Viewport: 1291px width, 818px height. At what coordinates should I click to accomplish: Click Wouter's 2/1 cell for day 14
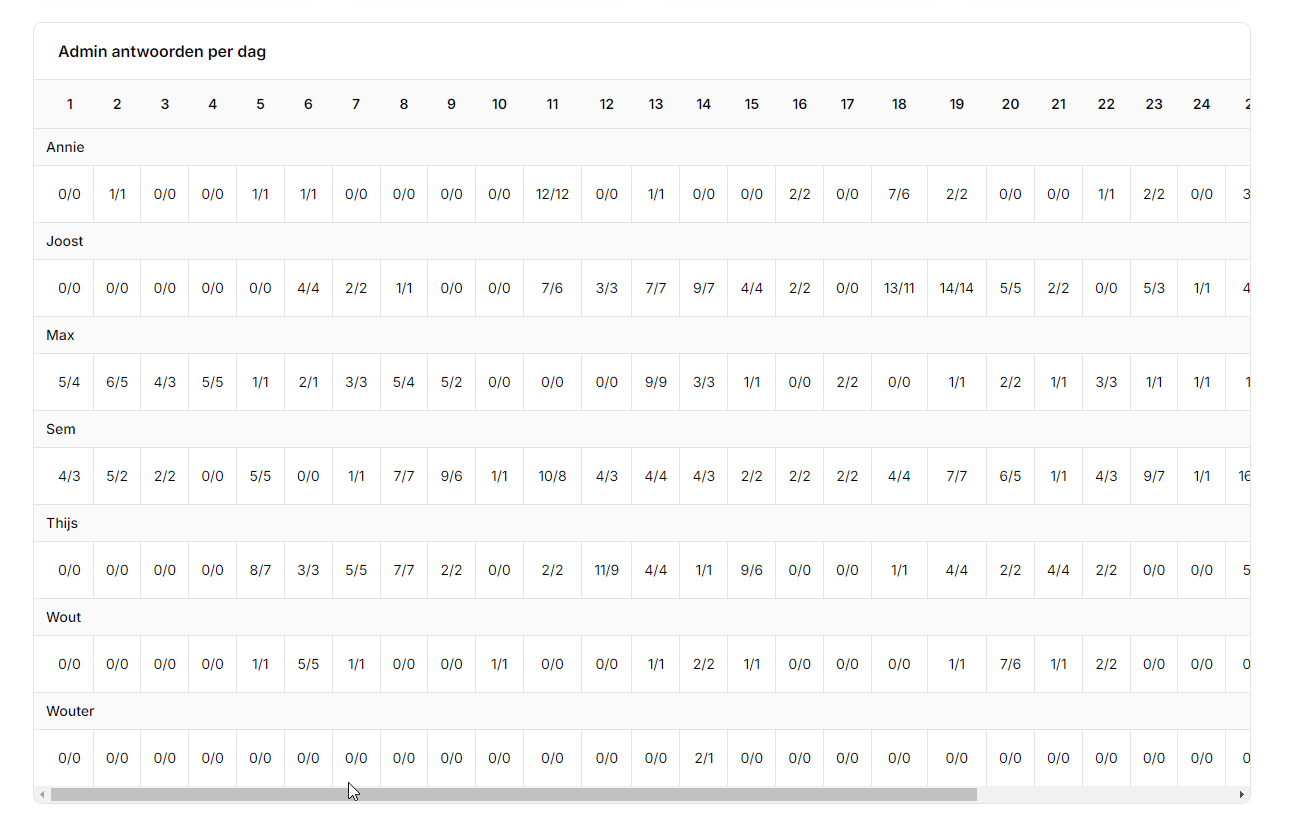704,758
